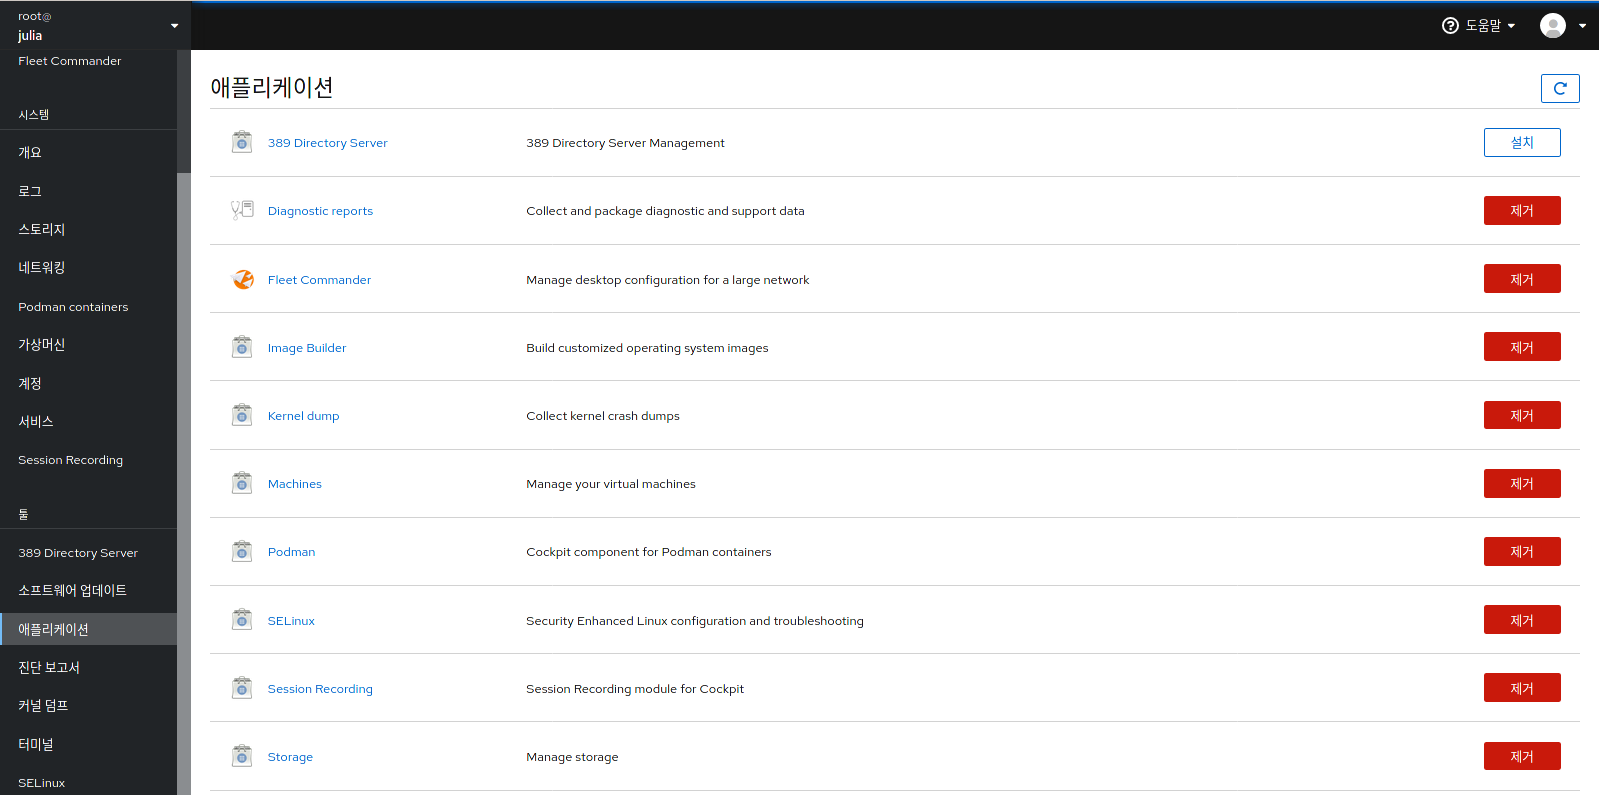Go to Fleet Commander in sidebar
This screenshot has height=795, width=1599.
(x=88, y=61)
